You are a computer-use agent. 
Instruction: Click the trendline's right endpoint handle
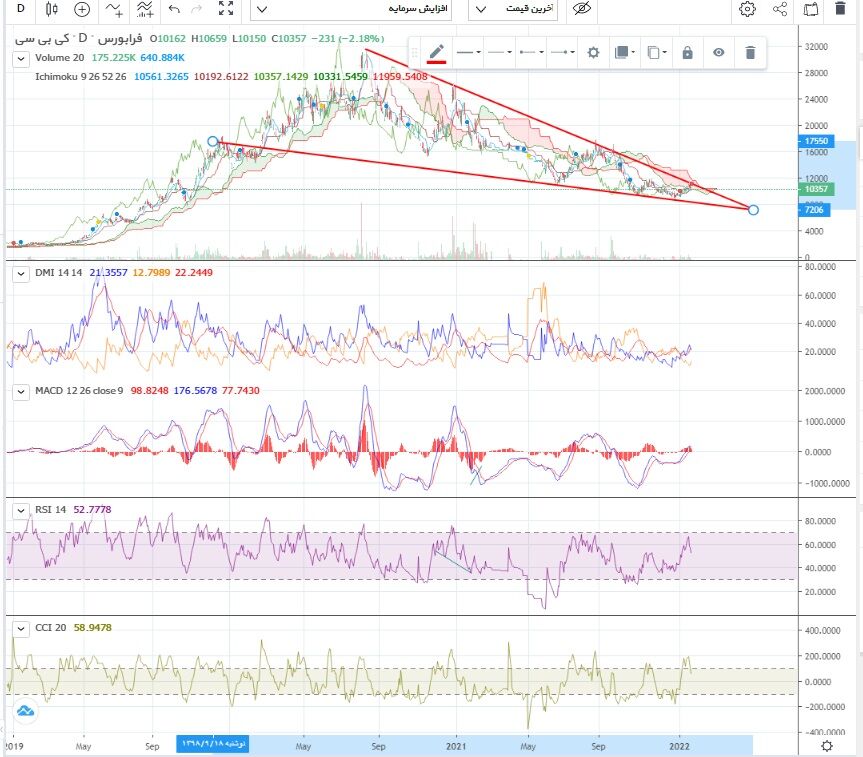(753, 209)
